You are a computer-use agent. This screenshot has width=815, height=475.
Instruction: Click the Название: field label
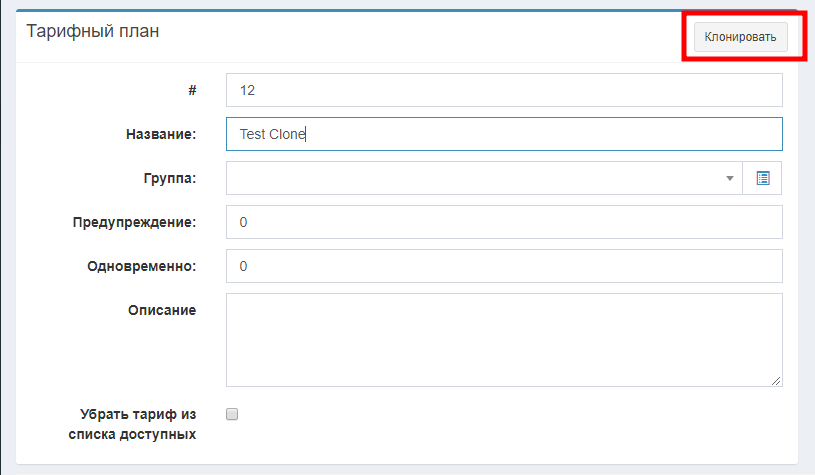[161, 134]
